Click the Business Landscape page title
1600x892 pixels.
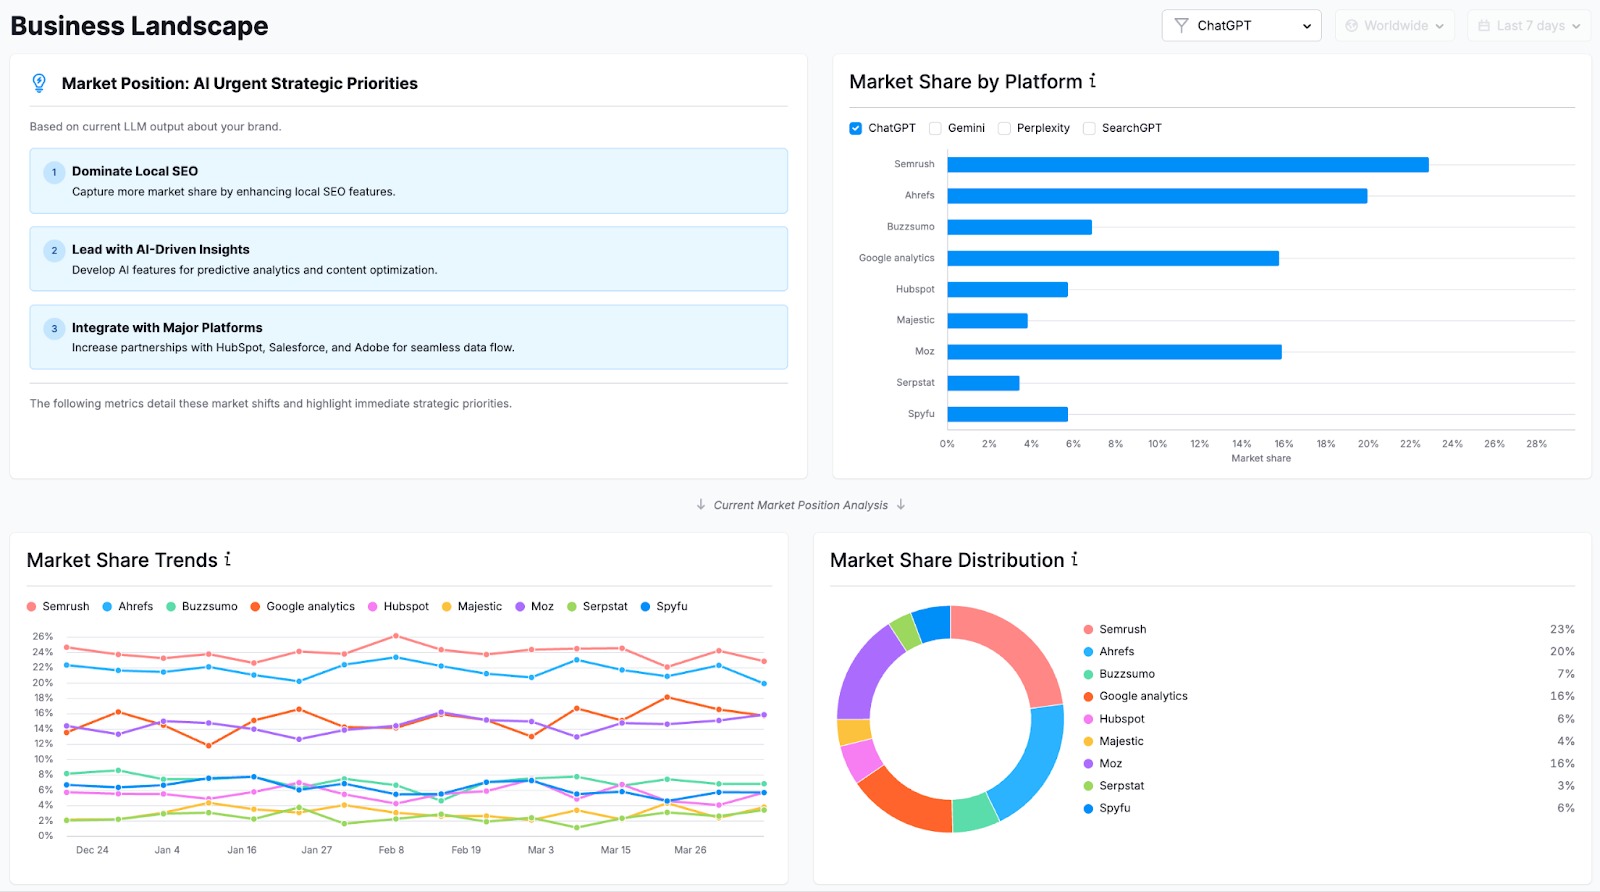139,26
